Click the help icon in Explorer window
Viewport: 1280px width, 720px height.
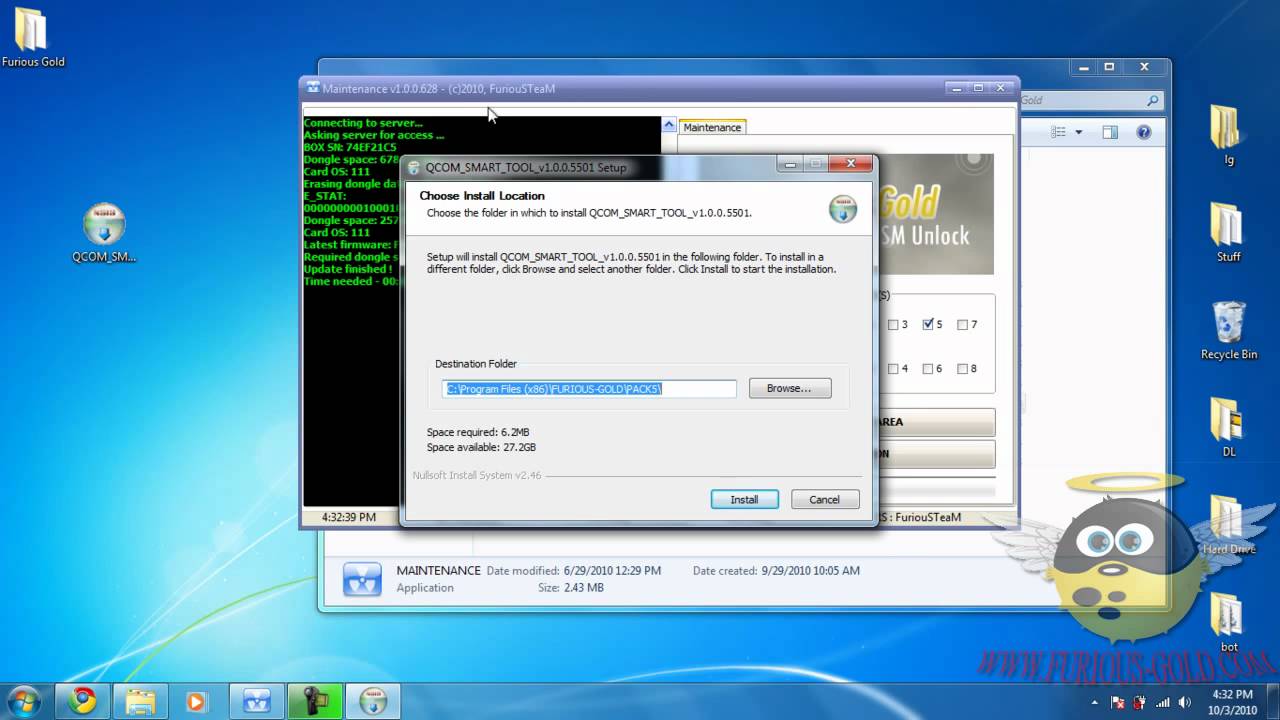[1144, 132]
